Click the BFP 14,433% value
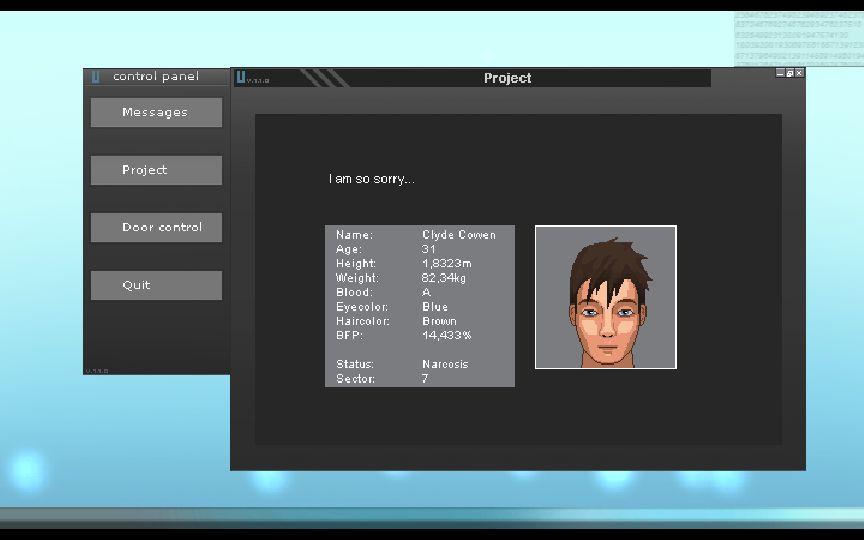This screenshot has width=864, height=540. tap(446, 336)
